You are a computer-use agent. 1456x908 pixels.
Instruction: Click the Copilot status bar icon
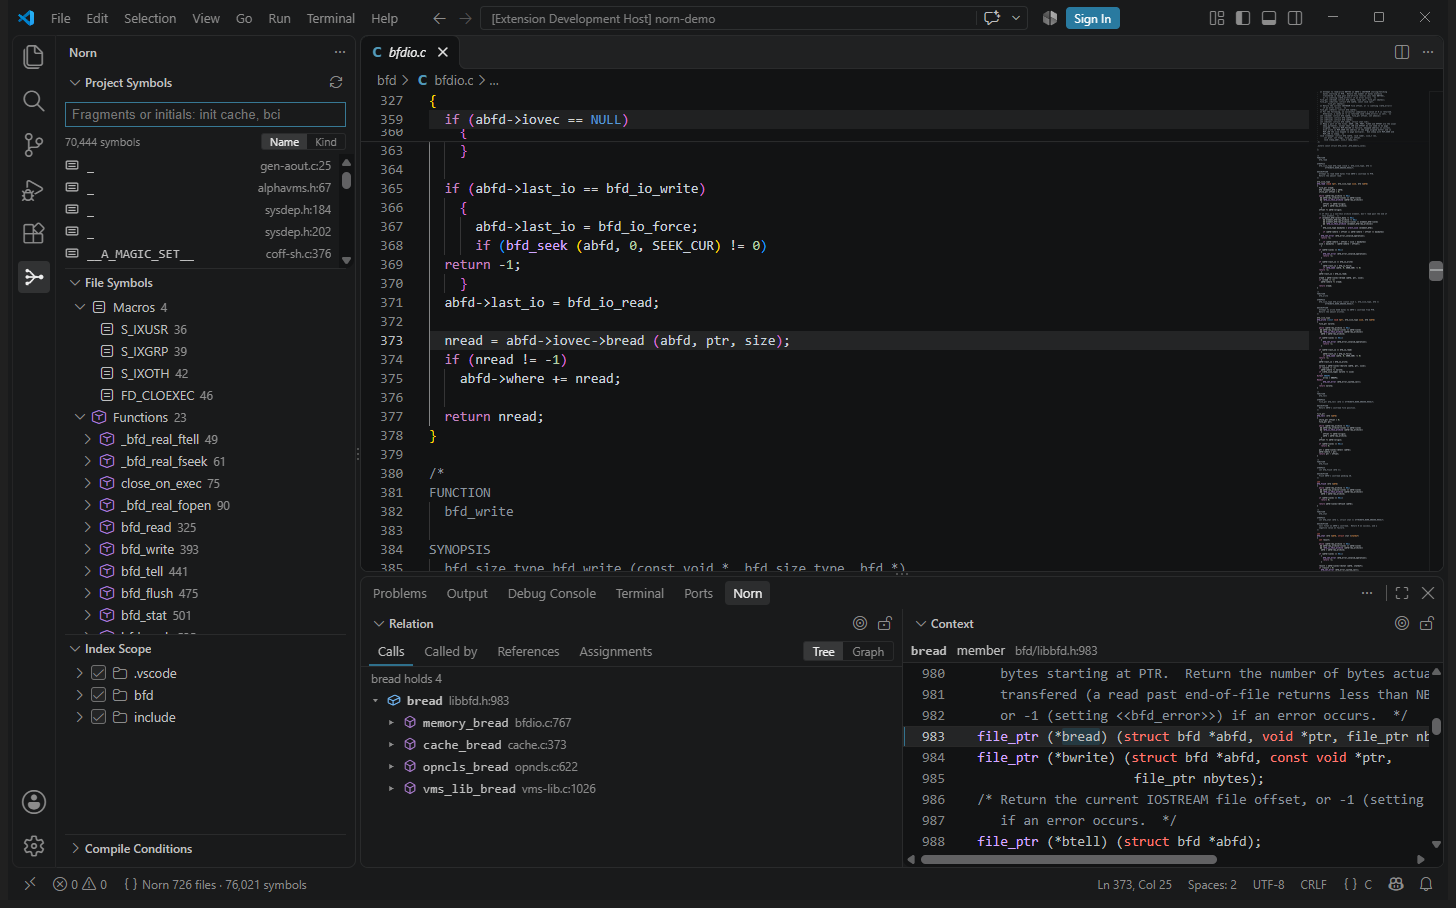pos(1396,884)
